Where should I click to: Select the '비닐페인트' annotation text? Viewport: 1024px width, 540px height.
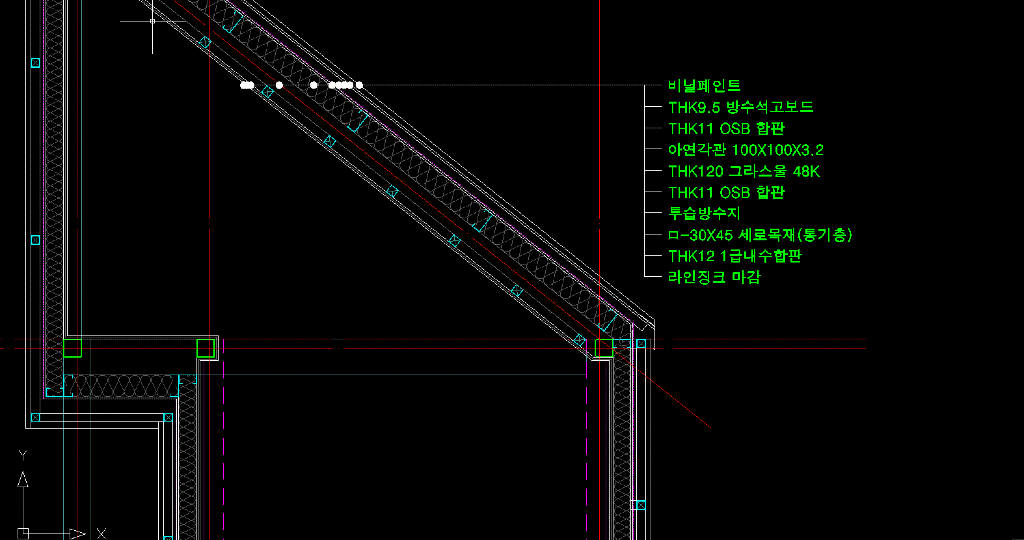tap(704, 87)
